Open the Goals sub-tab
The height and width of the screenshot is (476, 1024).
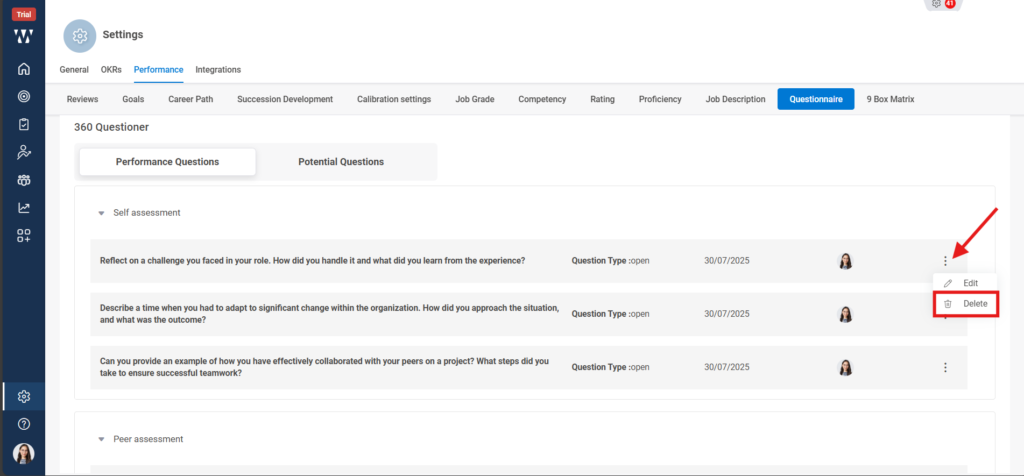coord(133,99)
